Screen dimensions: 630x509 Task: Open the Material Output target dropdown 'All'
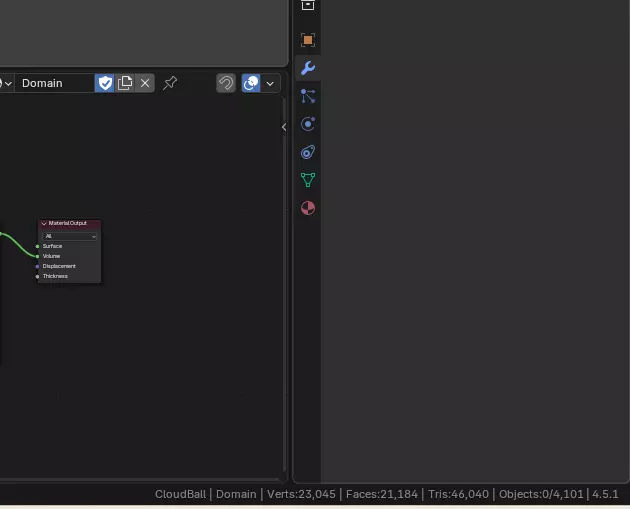pyautogui.click(x=70, y=236)
